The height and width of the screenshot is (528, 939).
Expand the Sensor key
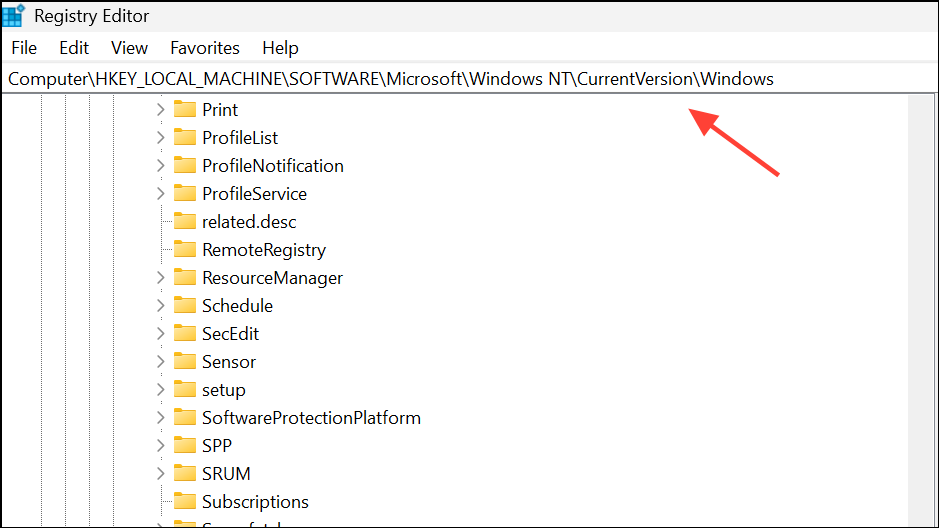(160, 362)
